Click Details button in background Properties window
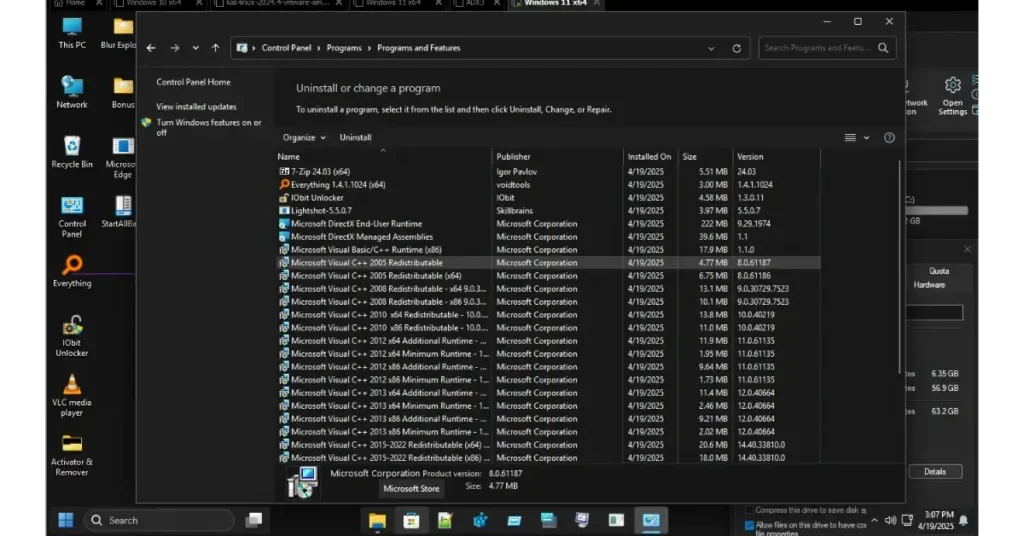Screen dimensions: 1024x536 tap(935, 471)
